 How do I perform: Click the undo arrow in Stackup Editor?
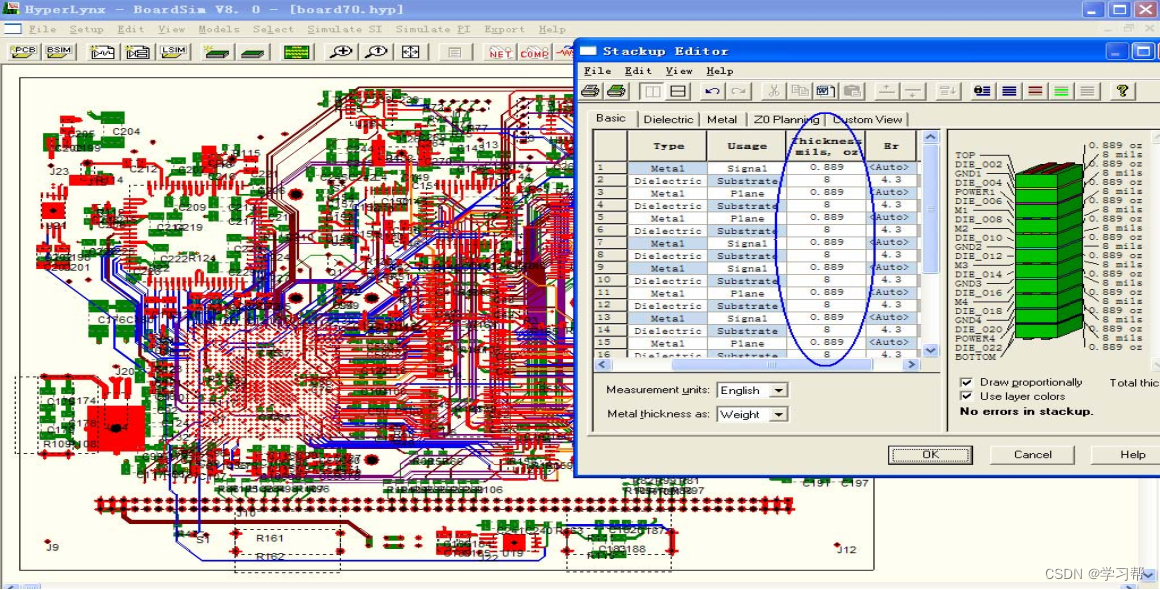pyautogui.click(x=712, y=91)
